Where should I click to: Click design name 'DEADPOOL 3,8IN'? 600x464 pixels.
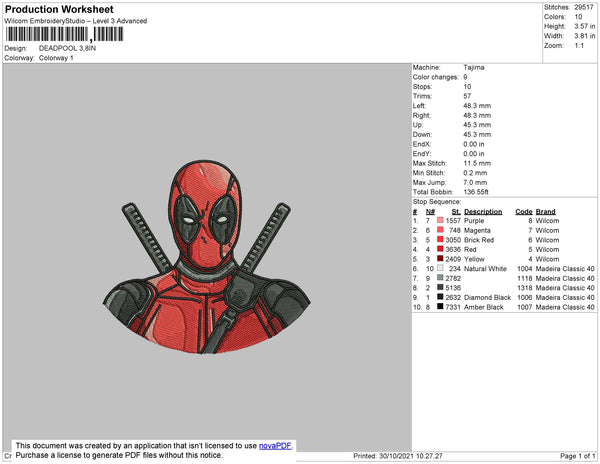[x=67, y=48]
